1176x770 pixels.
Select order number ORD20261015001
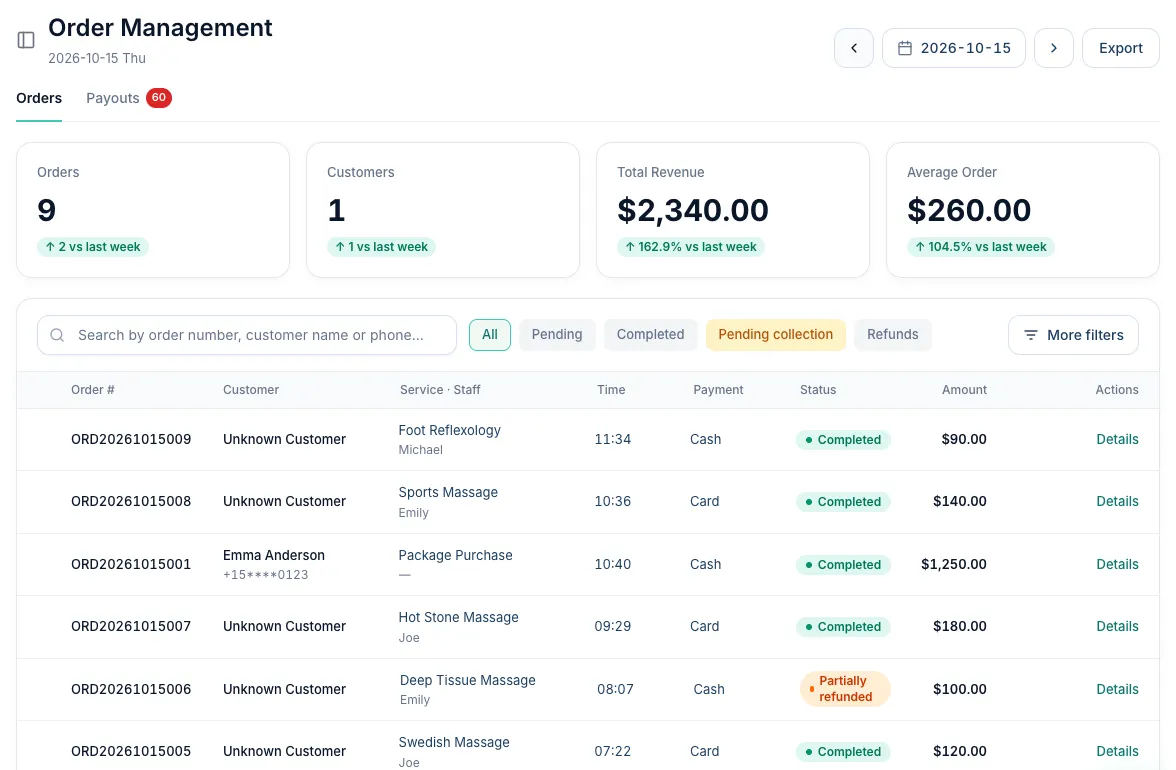[x=131, y=565]
